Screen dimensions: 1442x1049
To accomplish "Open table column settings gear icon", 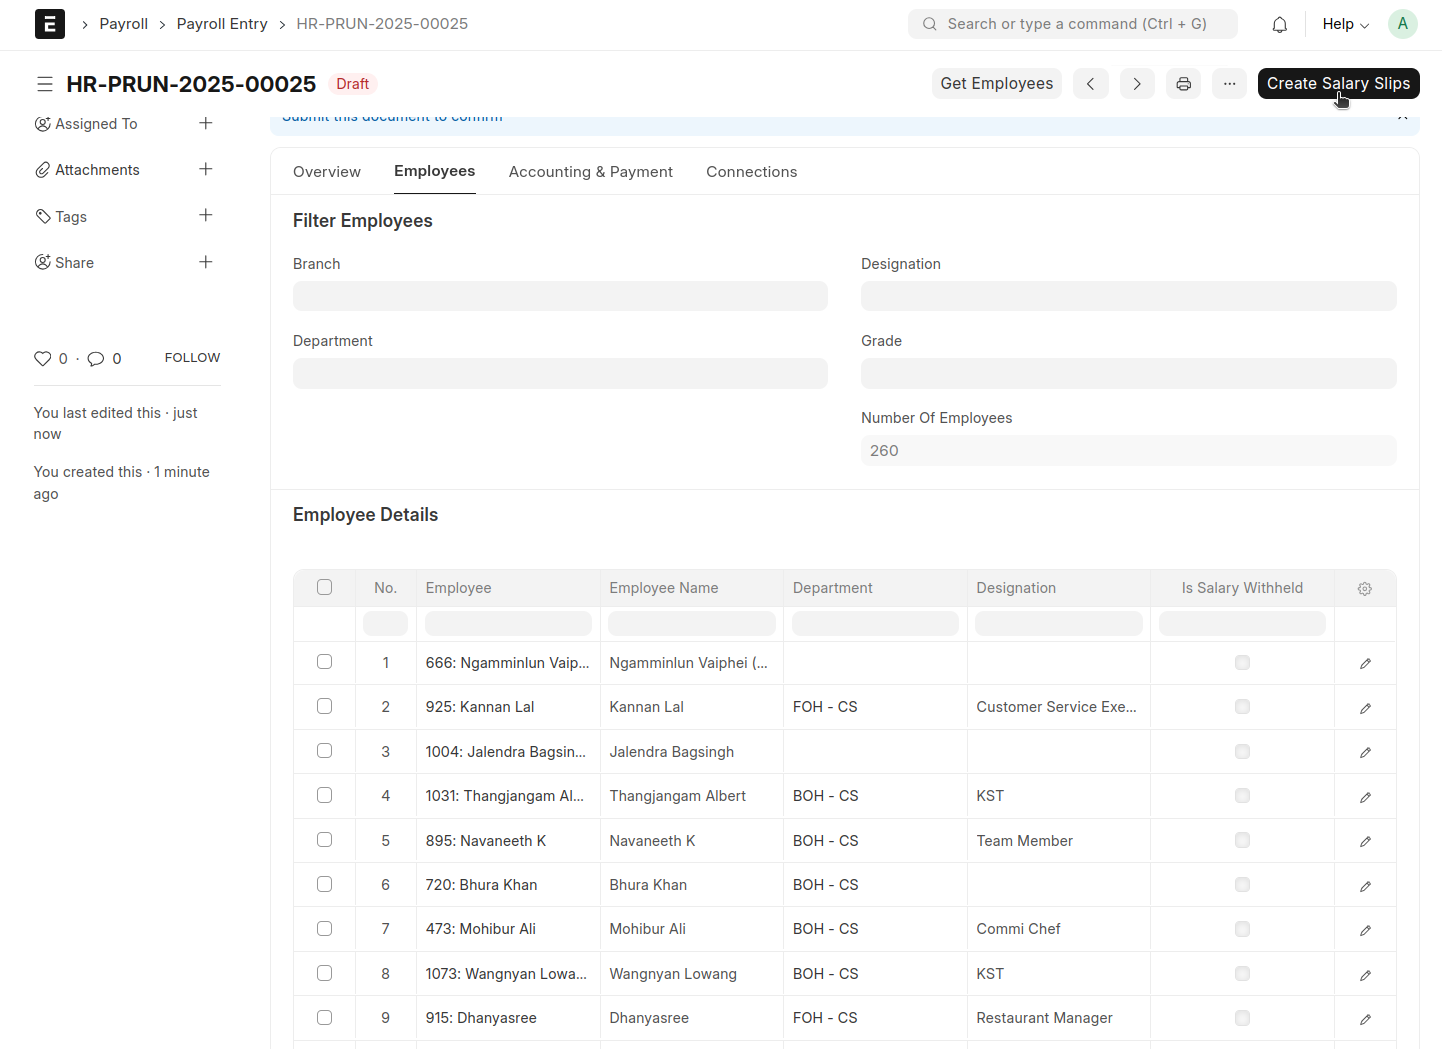I will [1364, 589].
